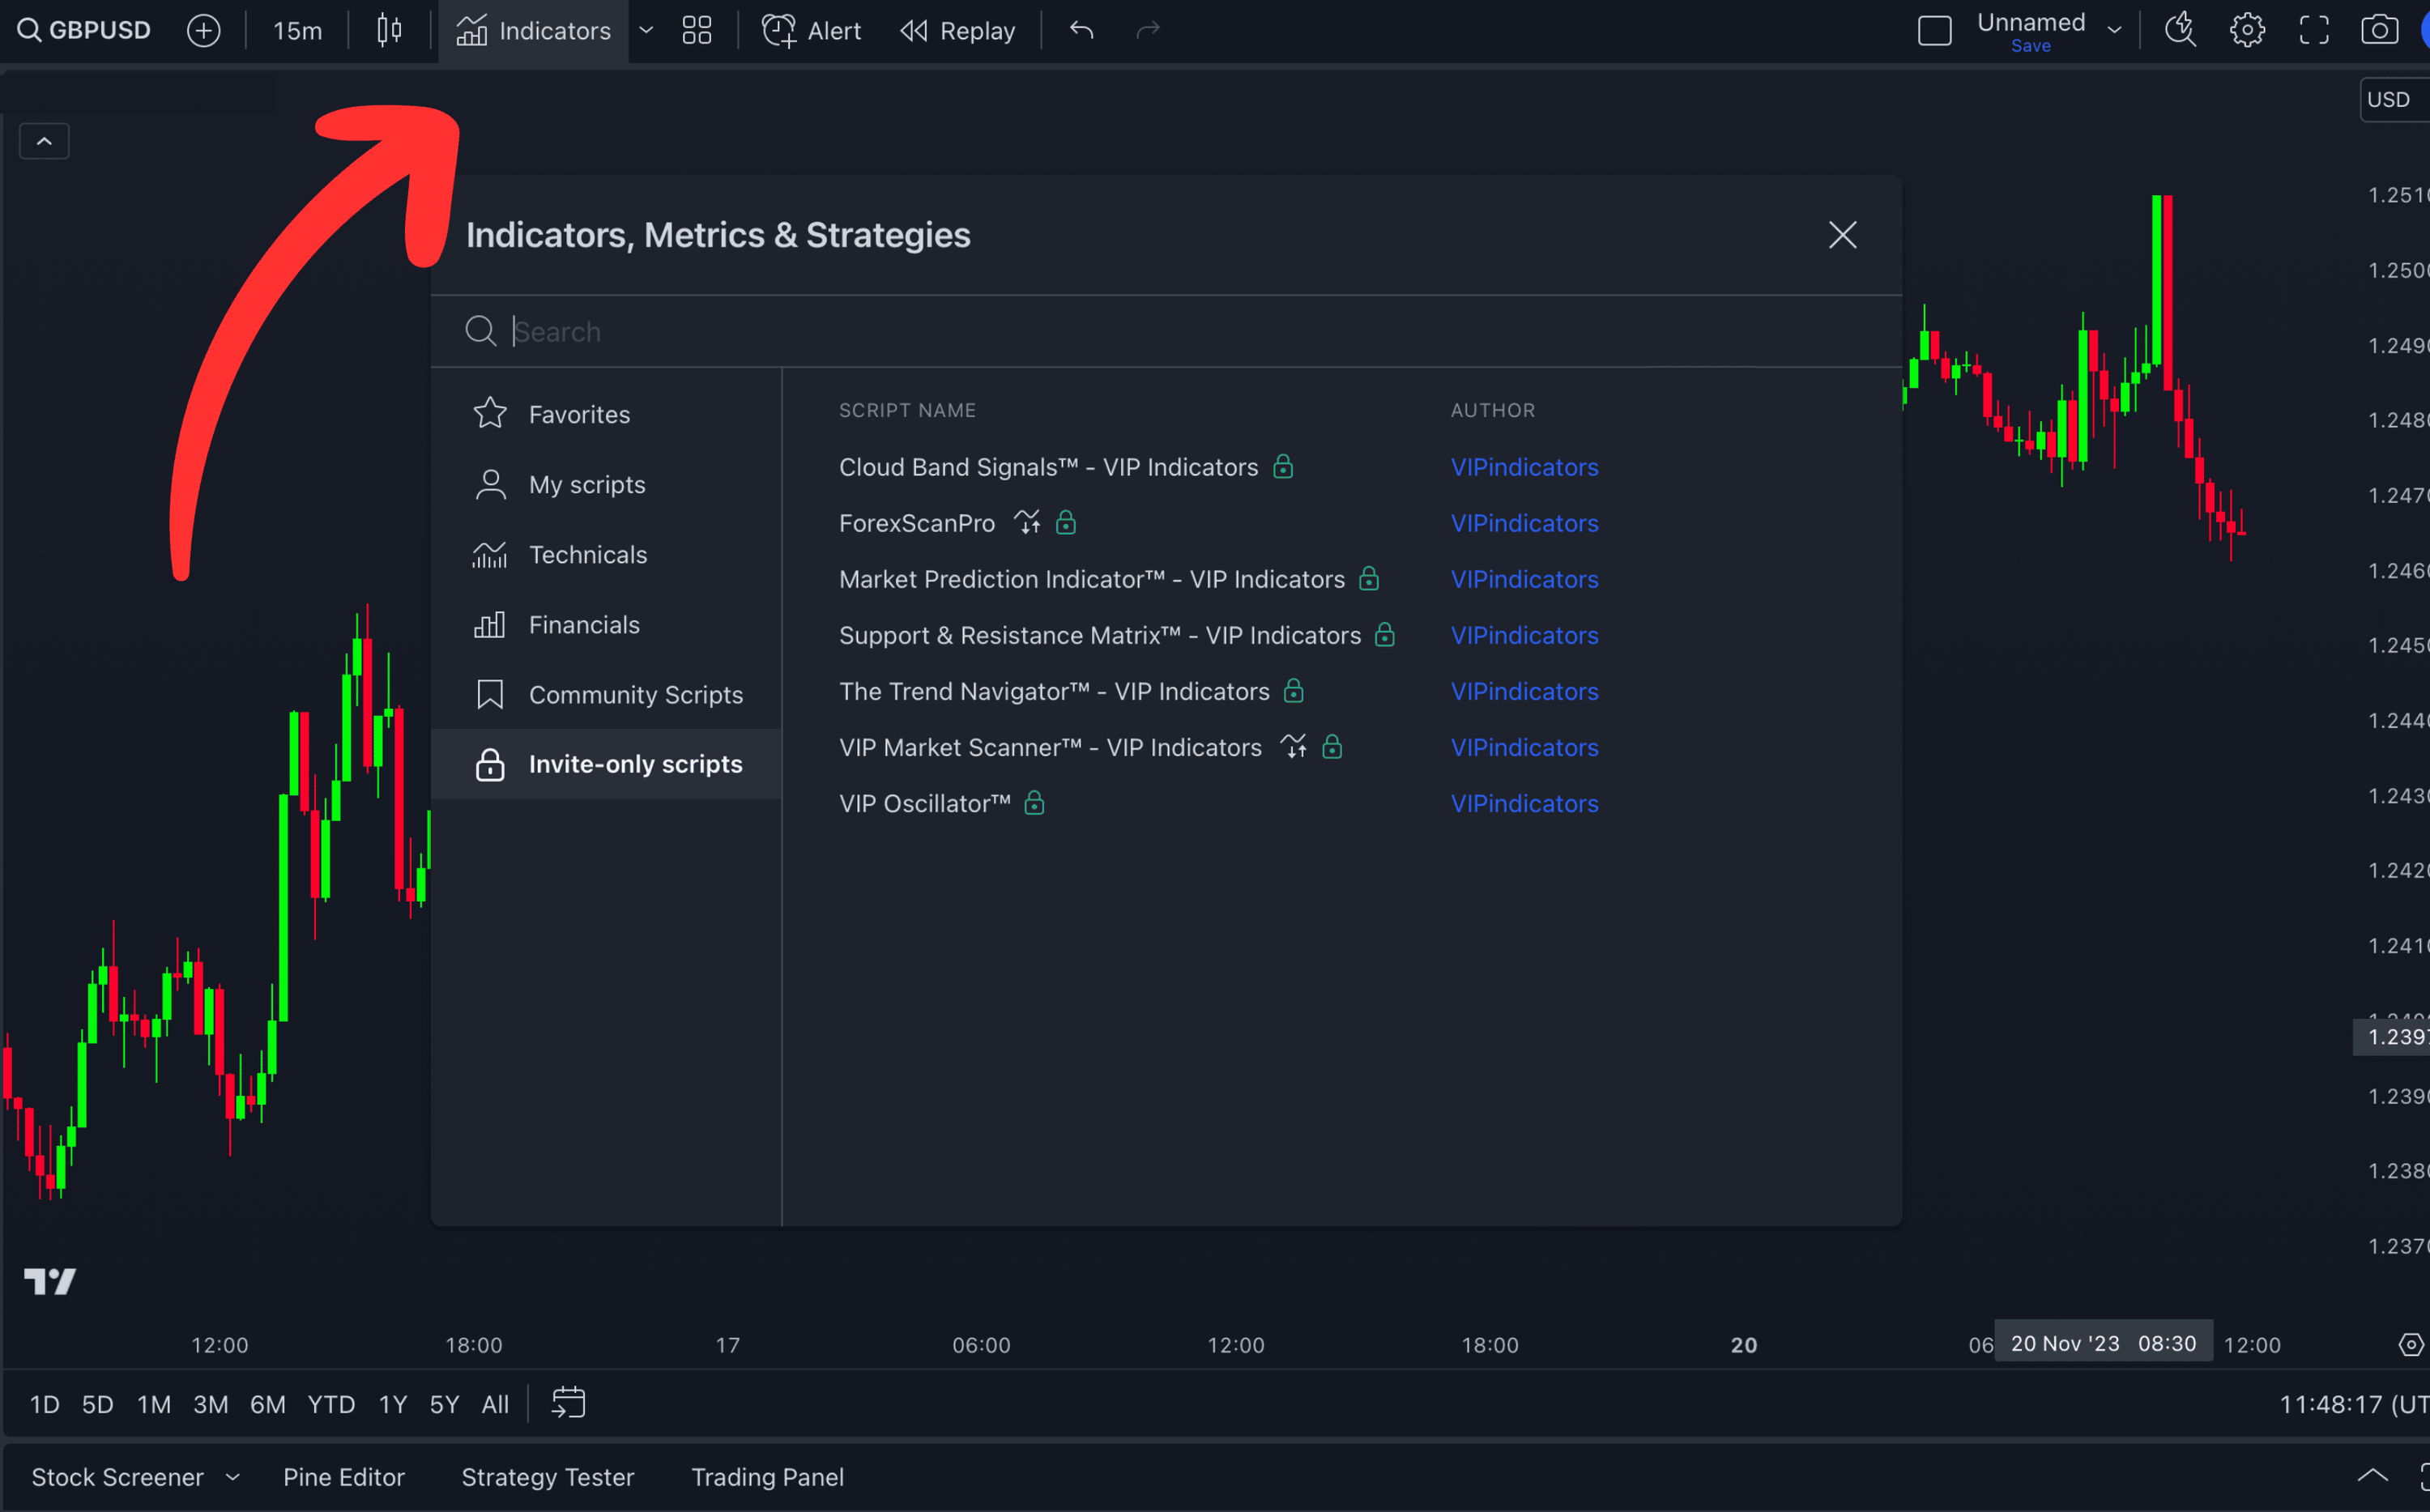Open chart settings gear icon

(2247, 31)
